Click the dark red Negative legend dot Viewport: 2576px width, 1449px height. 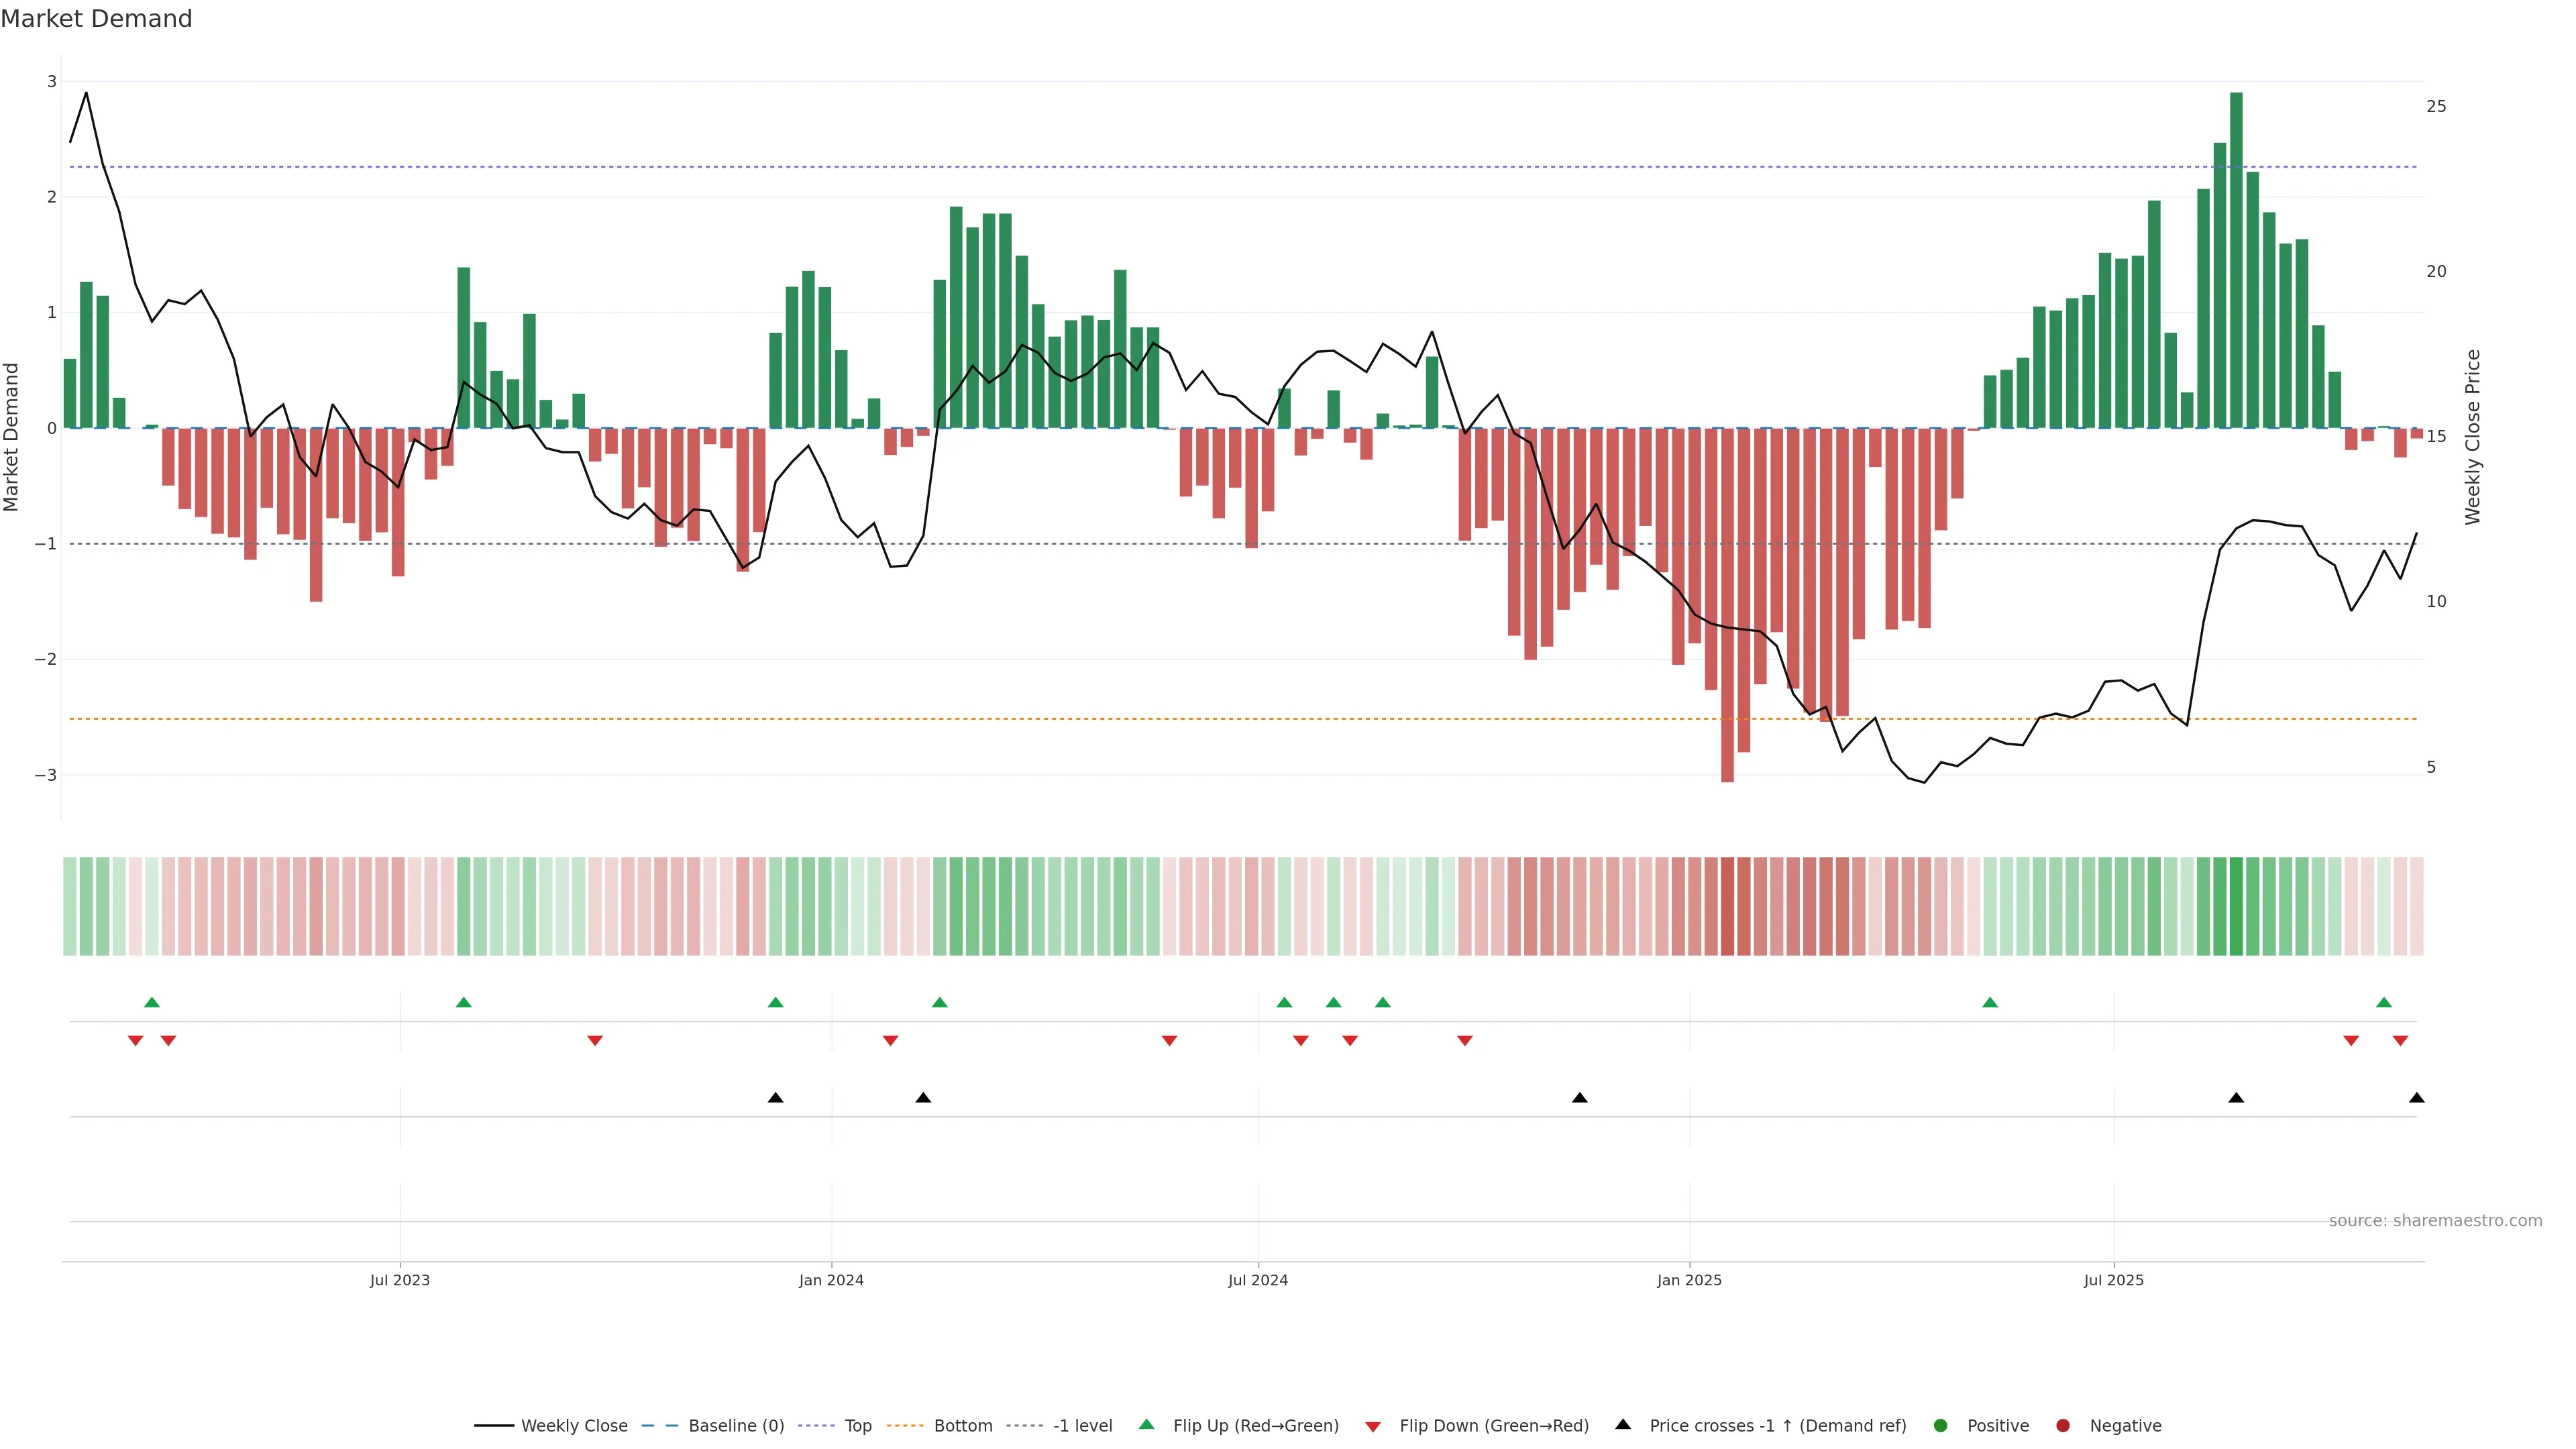coord(2062,1425)
